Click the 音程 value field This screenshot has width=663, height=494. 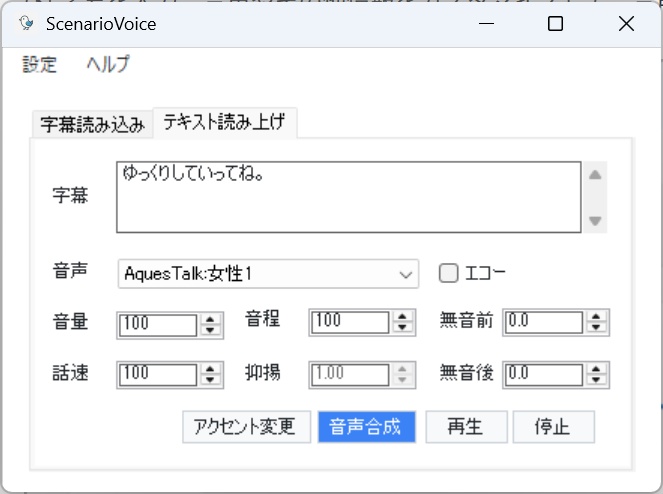point(350,322)
